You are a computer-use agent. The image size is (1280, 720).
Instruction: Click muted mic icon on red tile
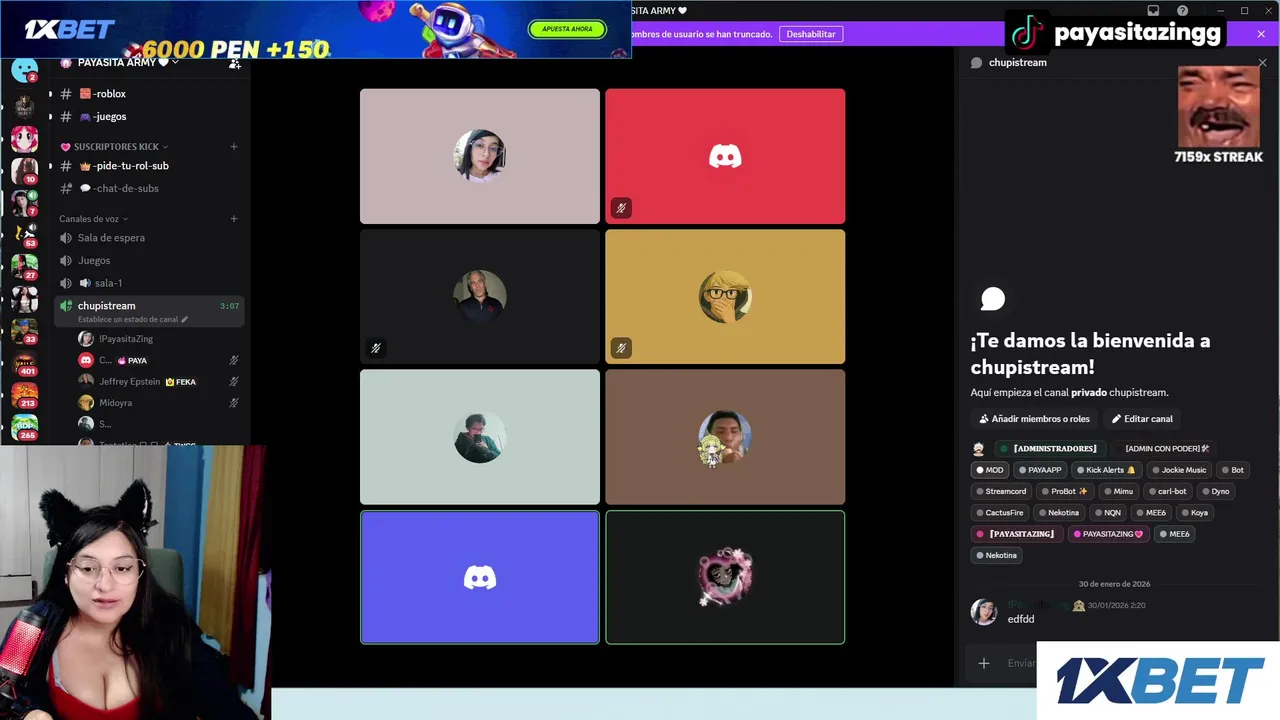pos(621,208)
